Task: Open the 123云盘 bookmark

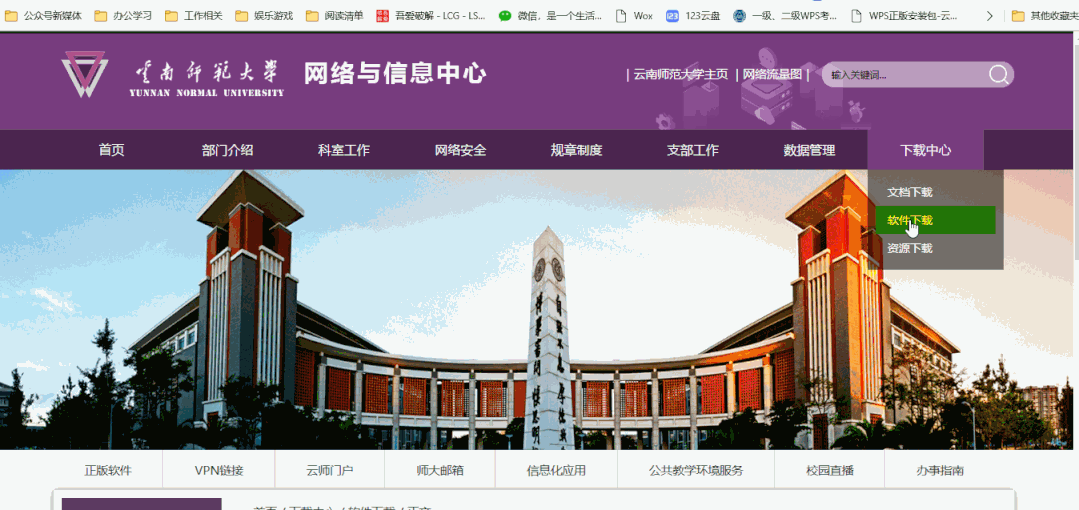Action: pyautogui.click(x=694, y=15)
